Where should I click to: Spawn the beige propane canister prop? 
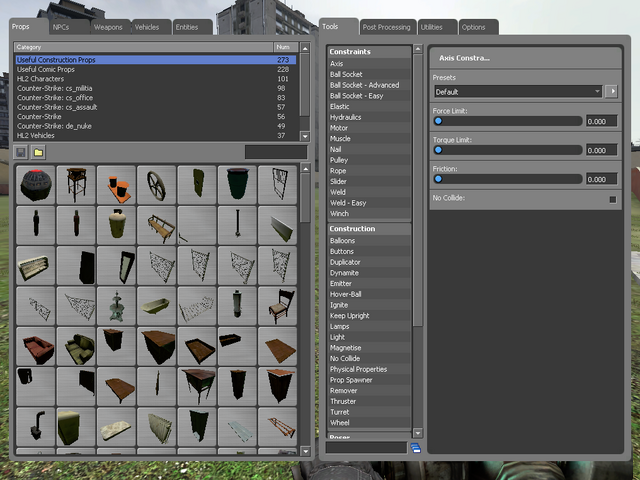click(x=116, y=225)
